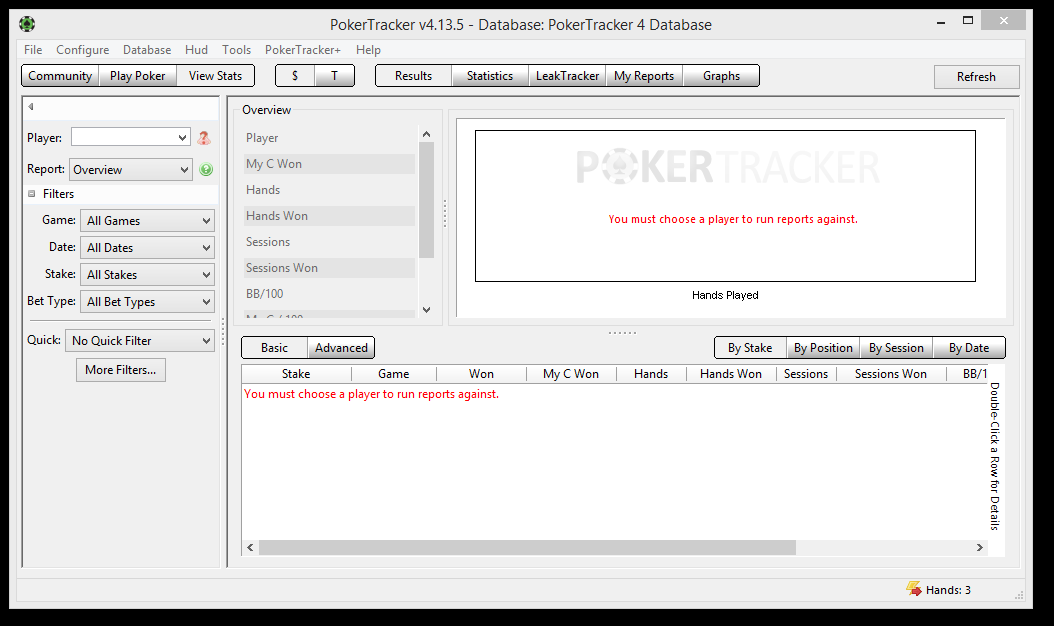Open the Player dropdown

(x=130, y=137)
